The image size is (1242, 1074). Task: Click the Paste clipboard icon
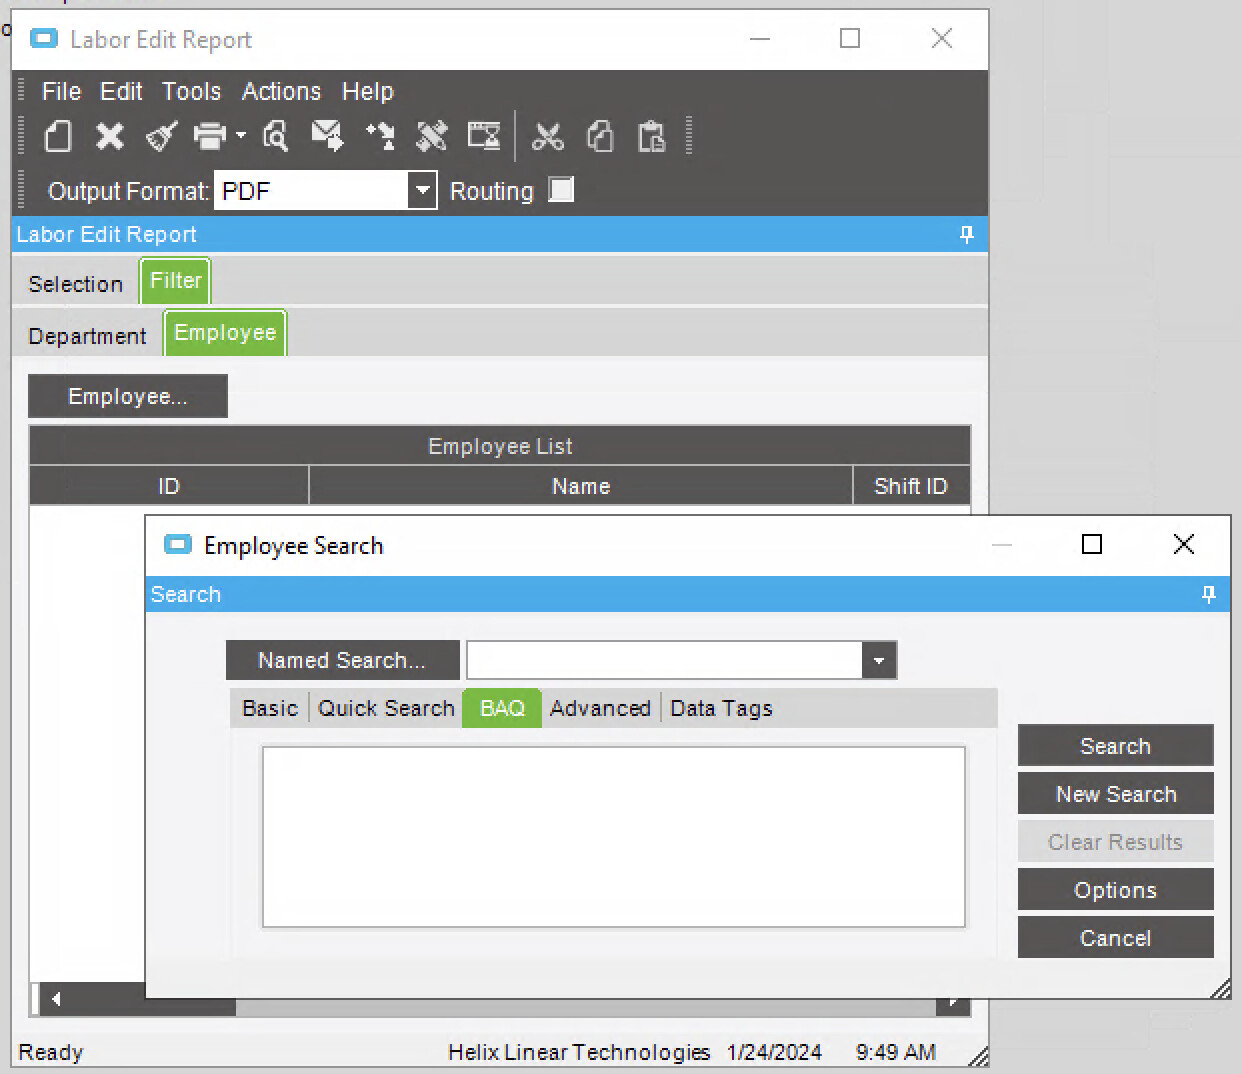tap(652, 136)
